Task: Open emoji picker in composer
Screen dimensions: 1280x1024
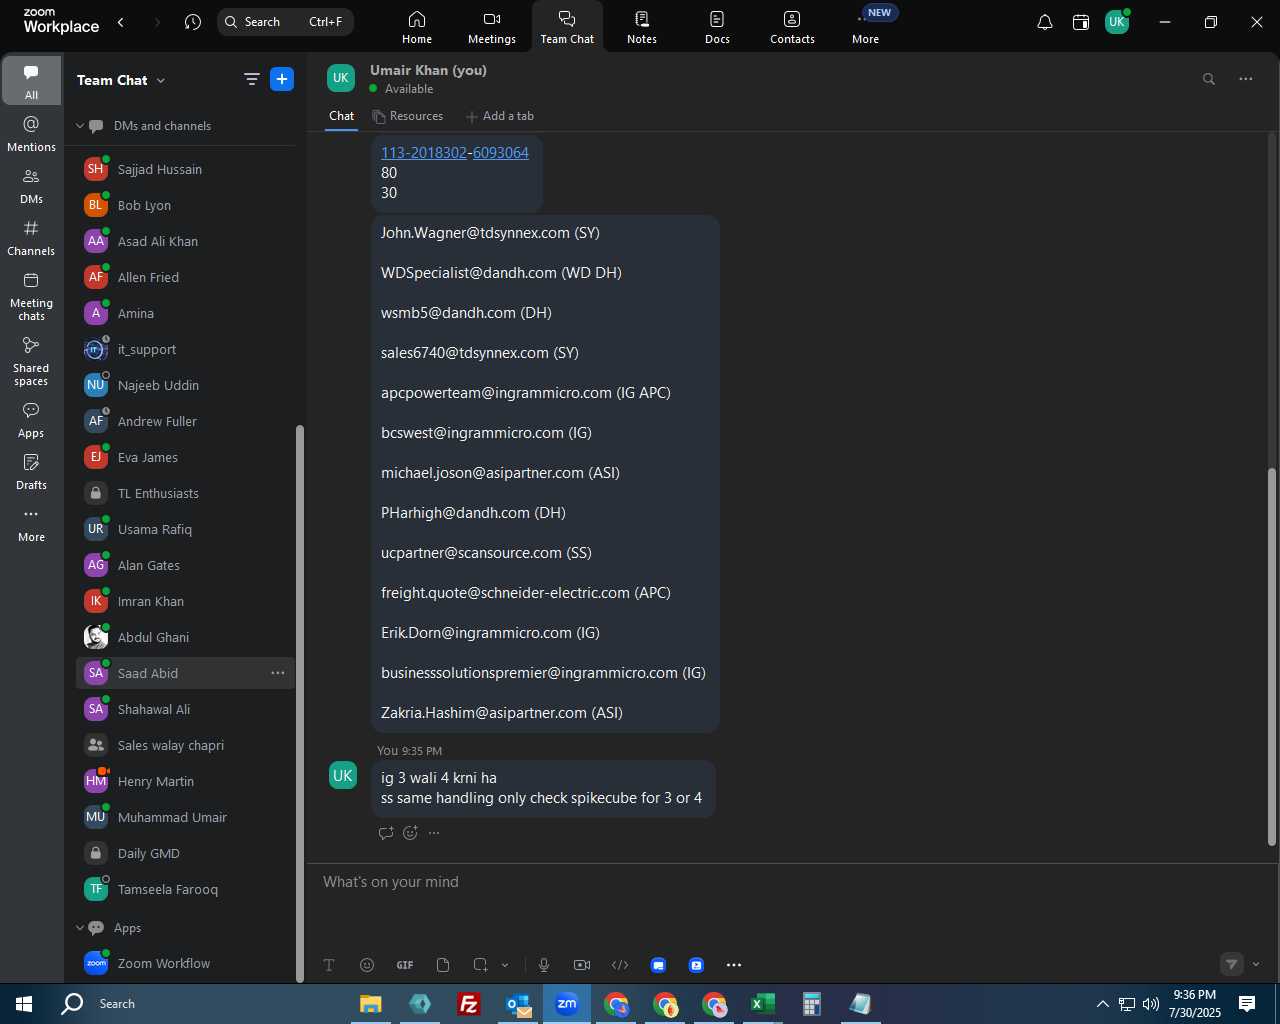Action: (x=367, y=965)
